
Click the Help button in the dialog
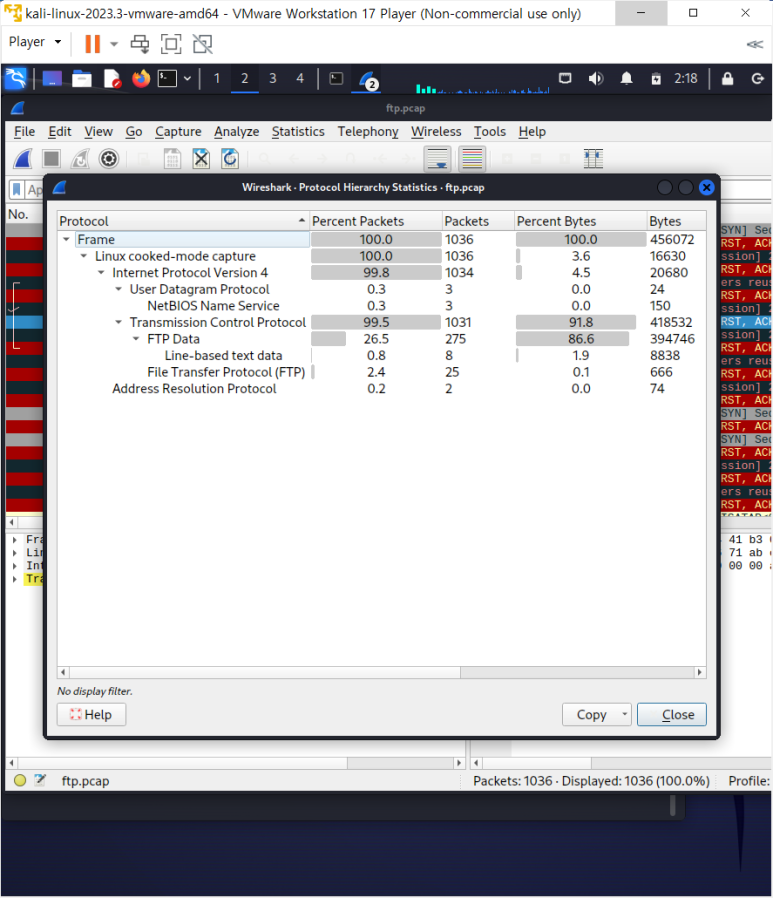[92, 714]
